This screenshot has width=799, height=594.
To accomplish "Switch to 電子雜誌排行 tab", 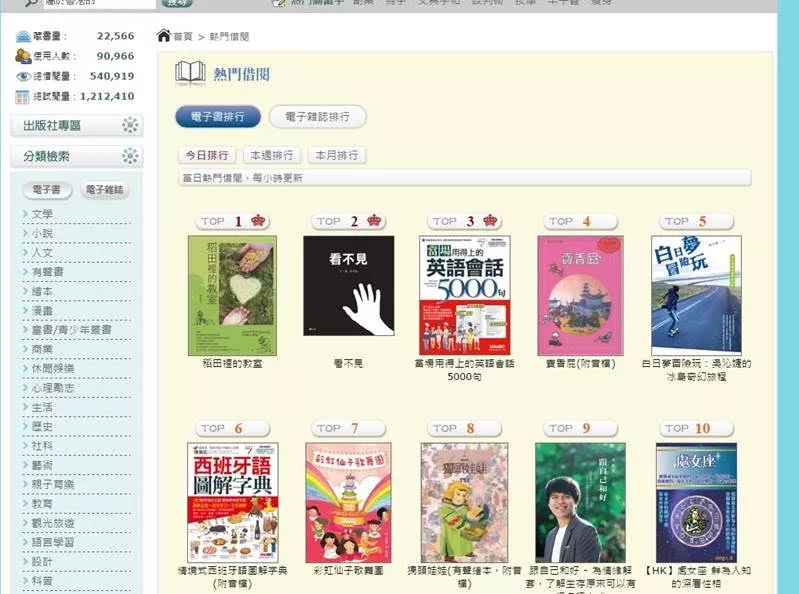I will pyautogui.click(x=317, y=117).
